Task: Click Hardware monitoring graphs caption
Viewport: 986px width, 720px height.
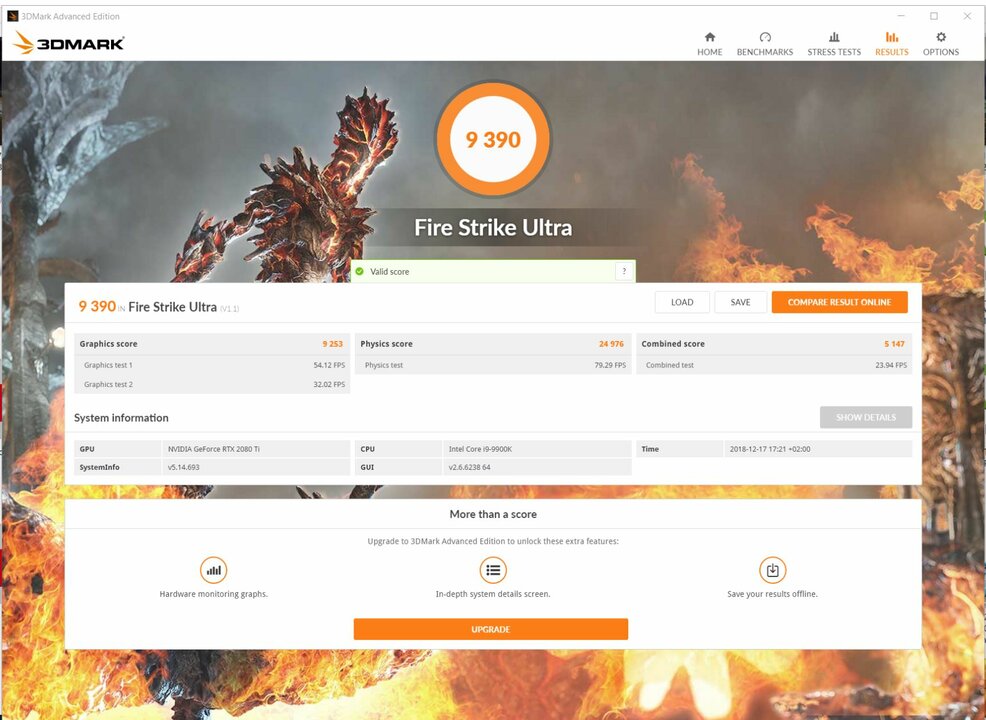Action: pos(214,594)
